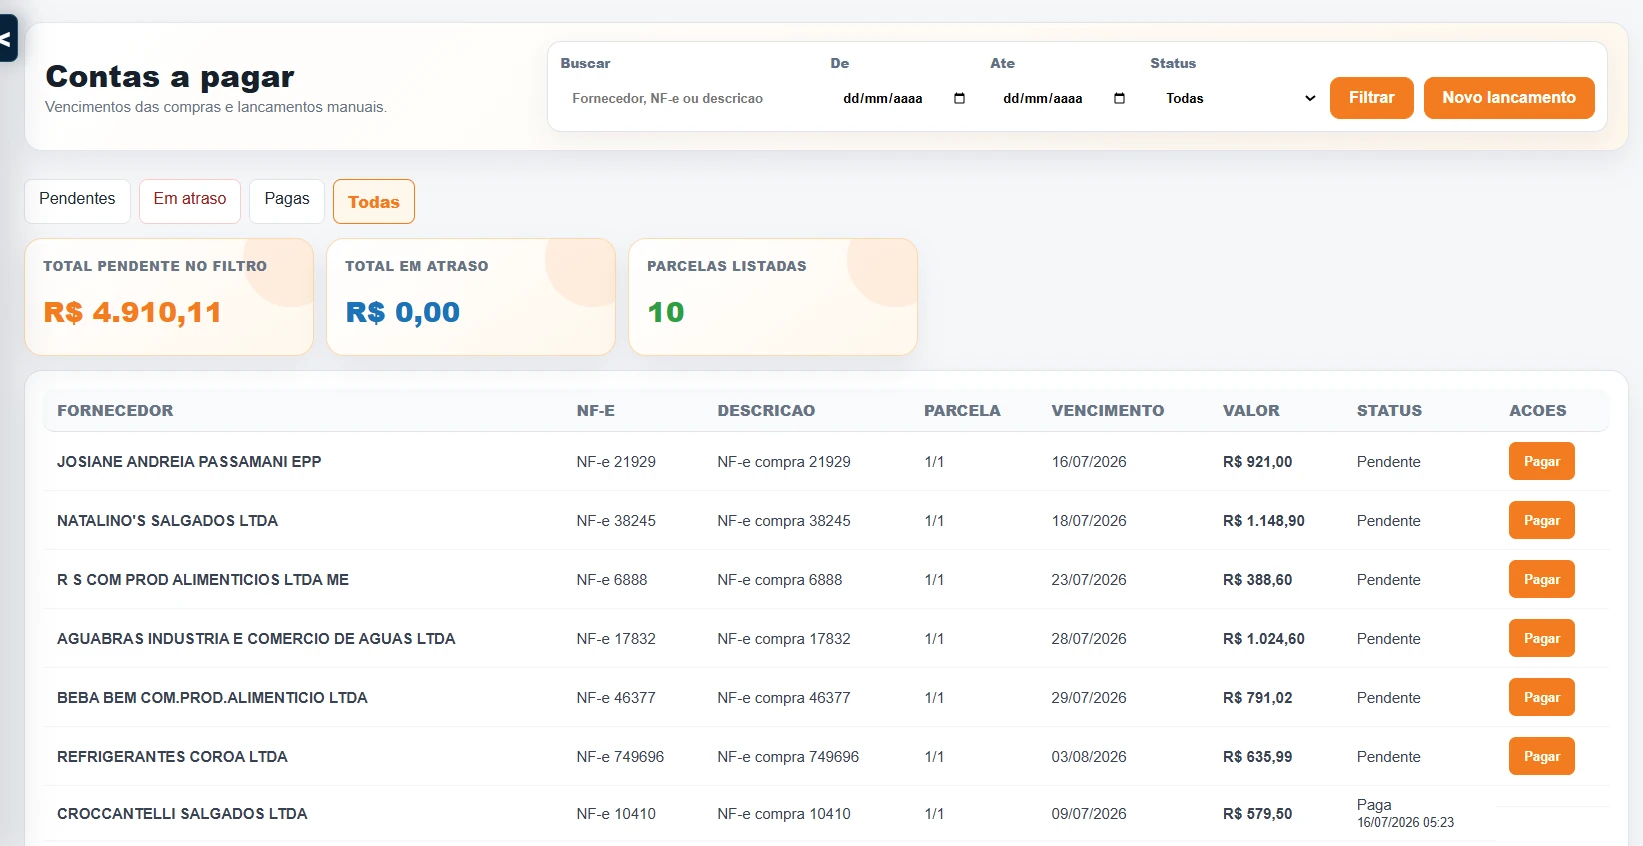Open the De date calendar picker icon
The image size is (1643, 846).
pos(960,98)
